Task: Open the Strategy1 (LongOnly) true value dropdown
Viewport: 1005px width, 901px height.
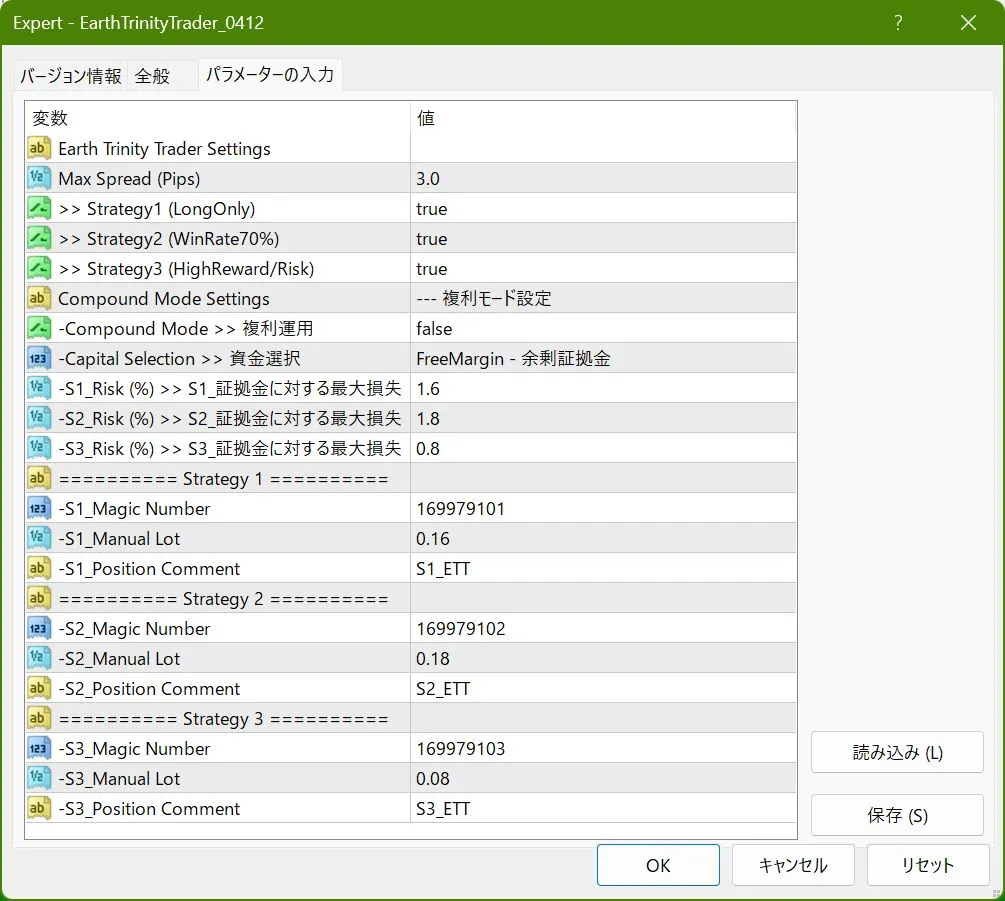Action: (x=432, y=209)
